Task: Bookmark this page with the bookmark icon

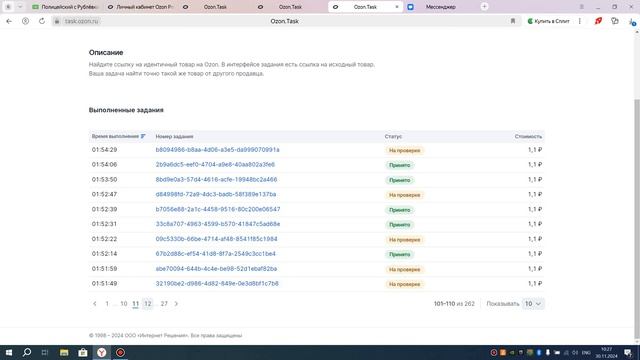Action: (x=513, y=21)
